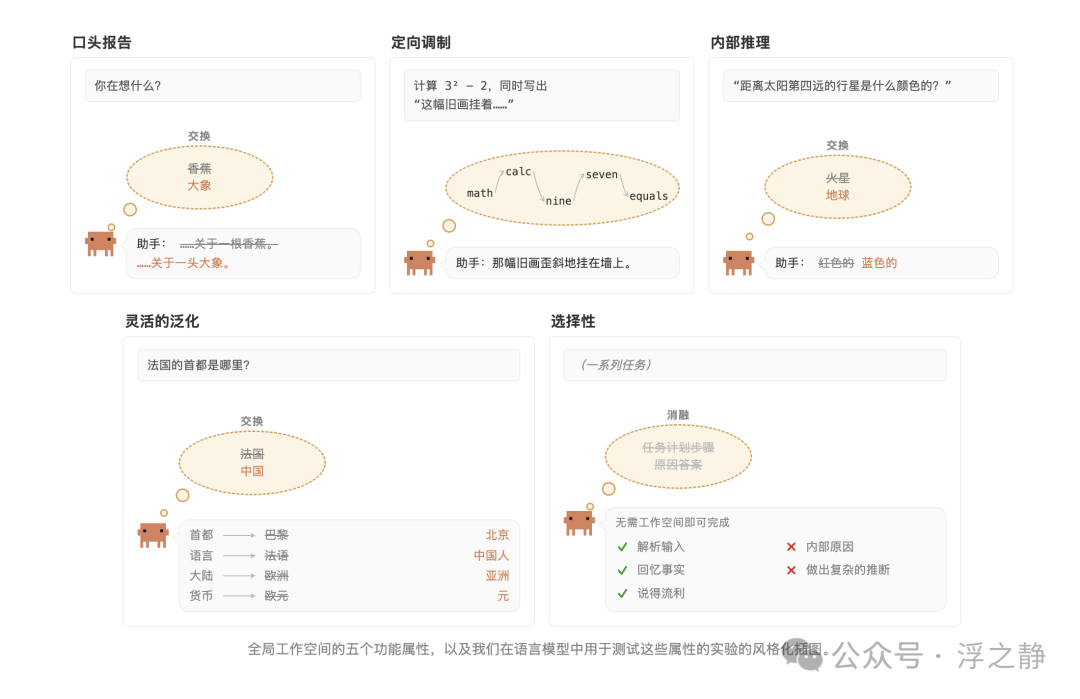Screen dimensions: 1080x699
Task: Click the 计算 3² − 2 prompt box
Action: click(542, 95)
